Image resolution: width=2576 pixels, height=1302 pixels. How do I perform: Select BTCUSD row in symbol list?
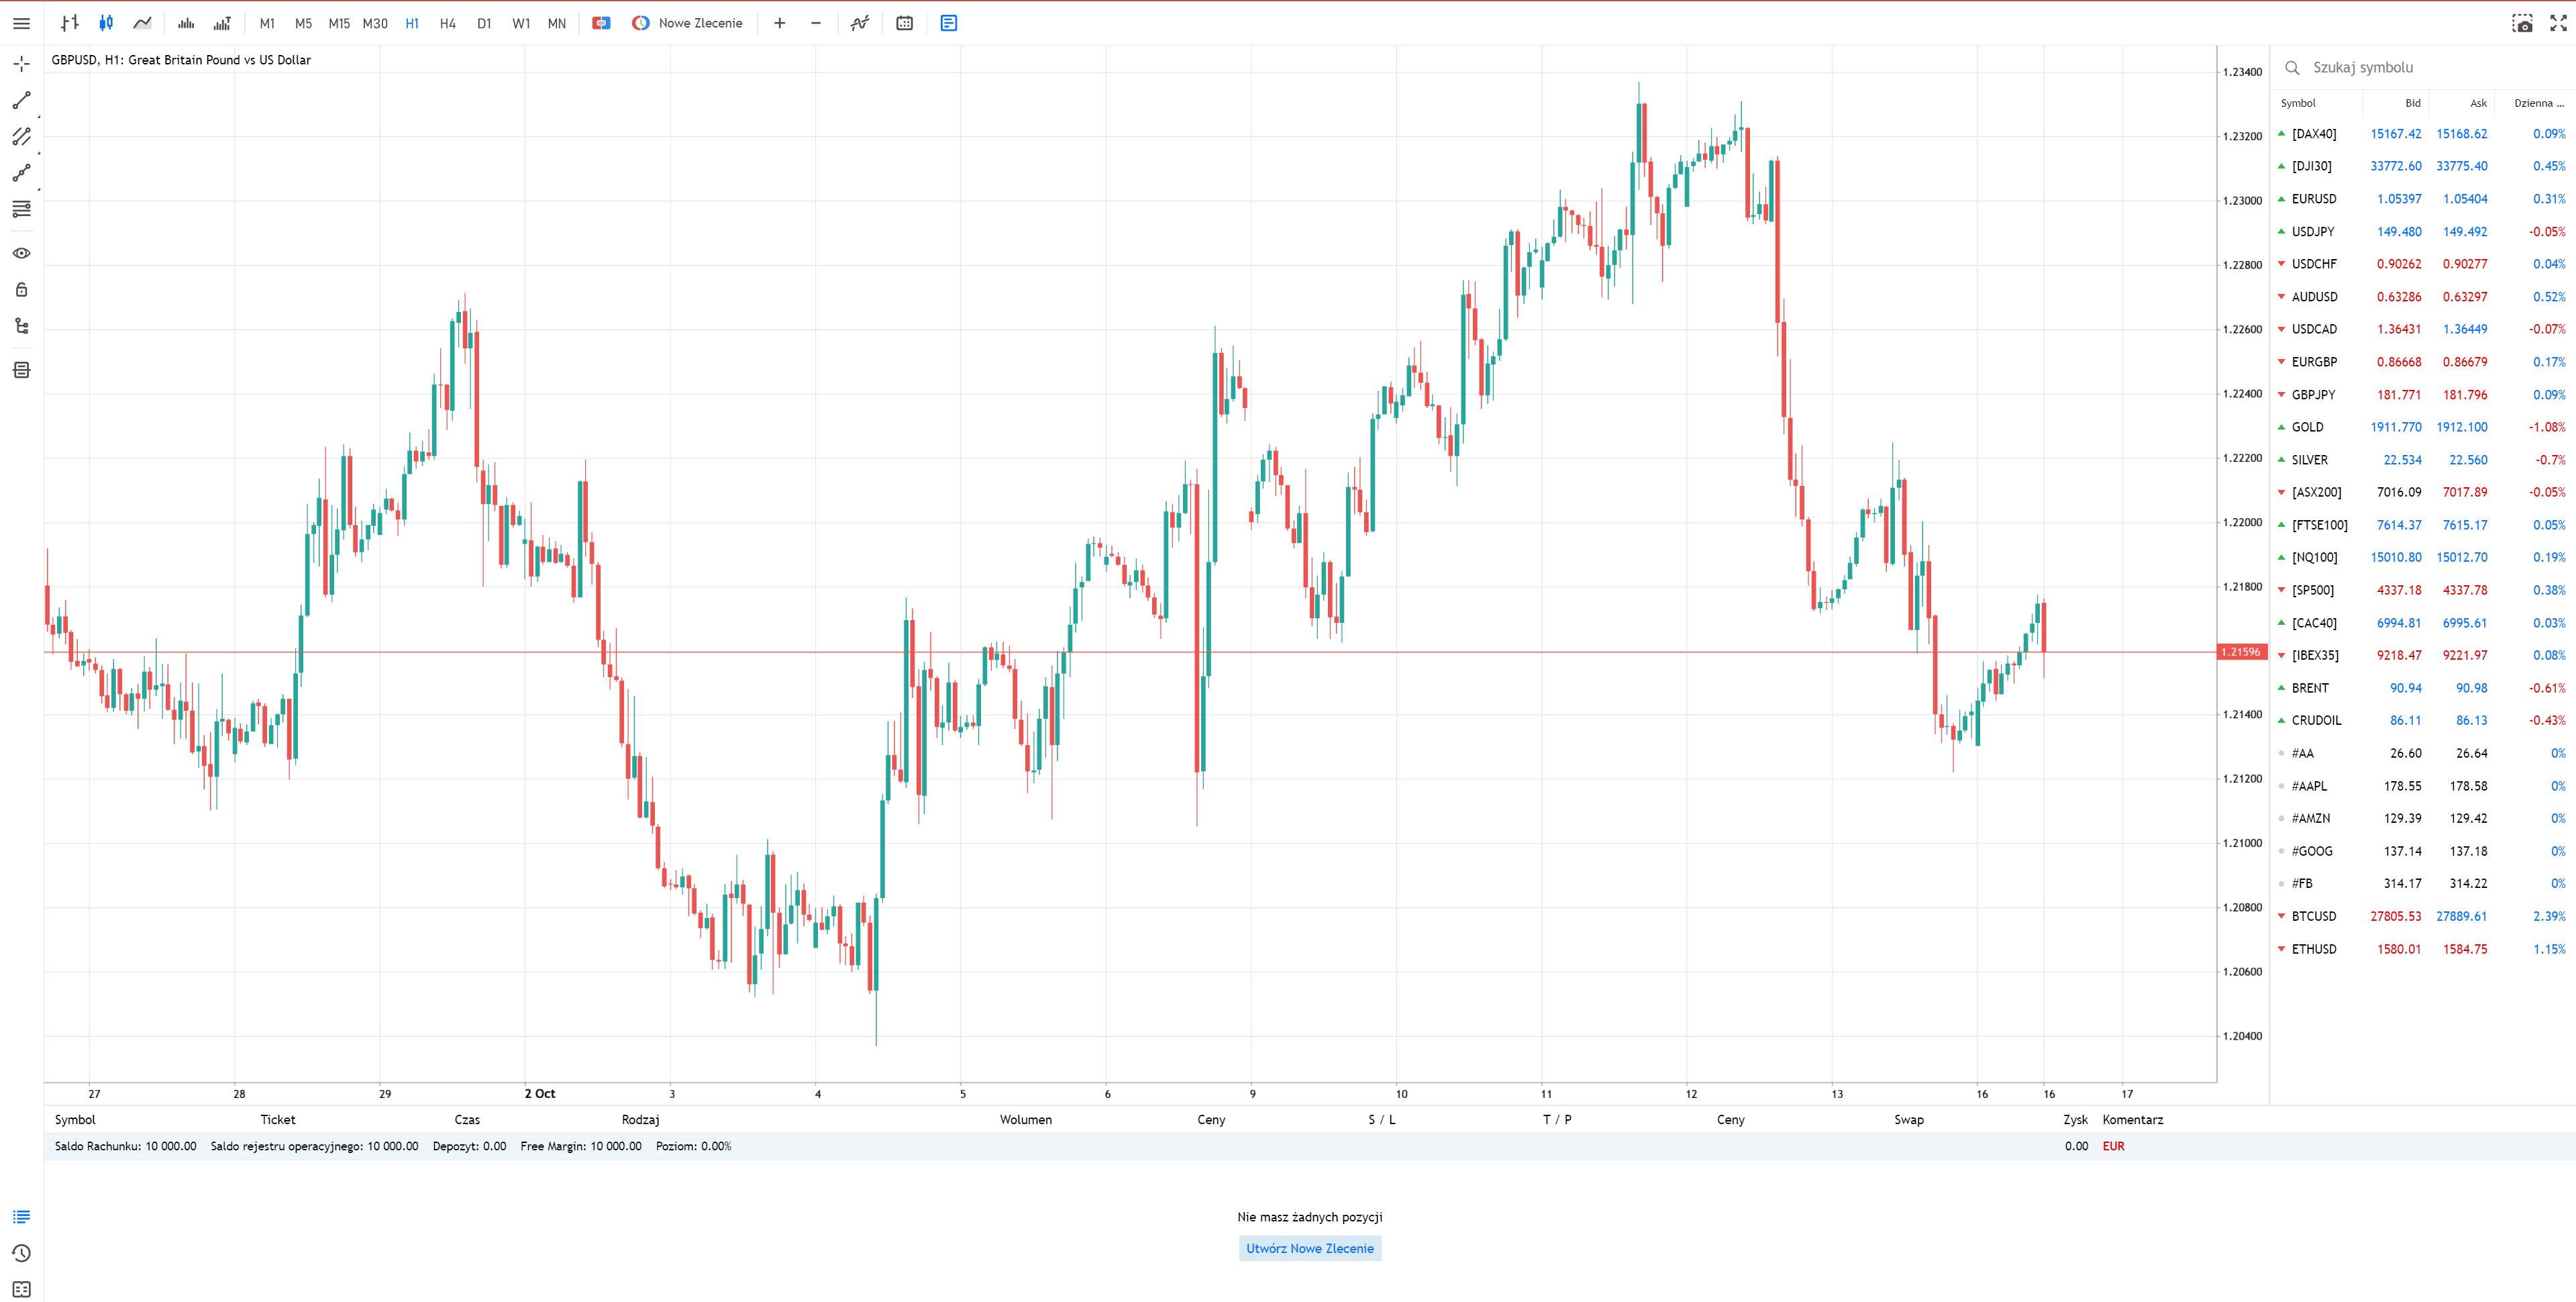(x=2422, y=916)
